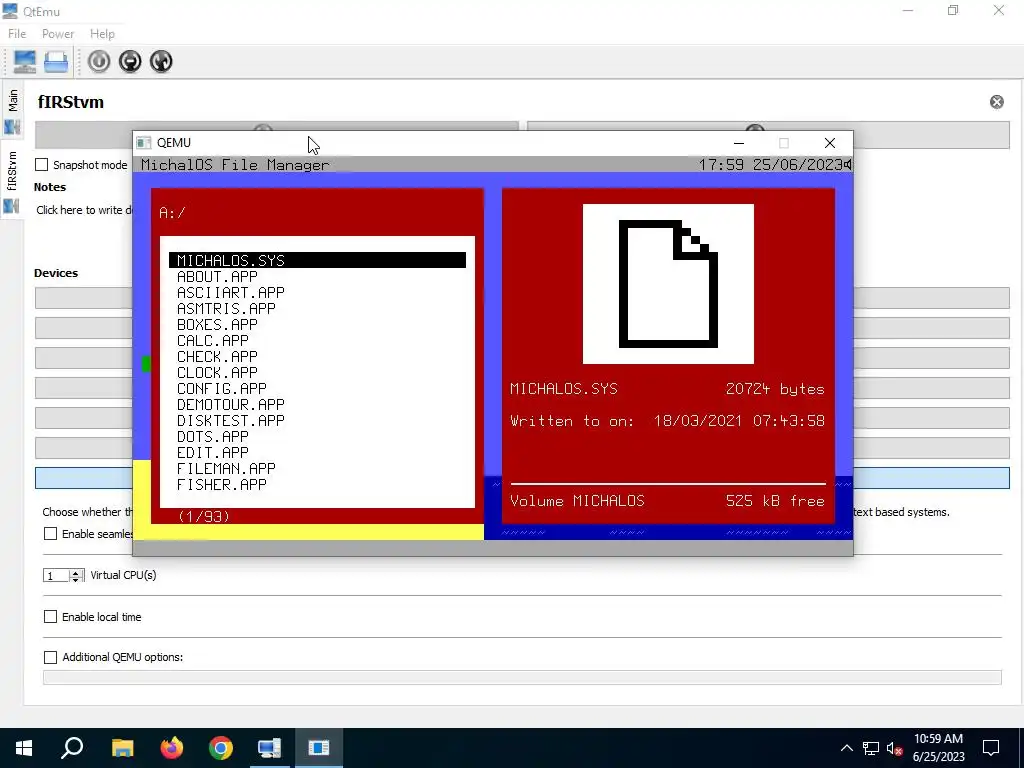Restore down the QtEmu window

click(953, 10)
